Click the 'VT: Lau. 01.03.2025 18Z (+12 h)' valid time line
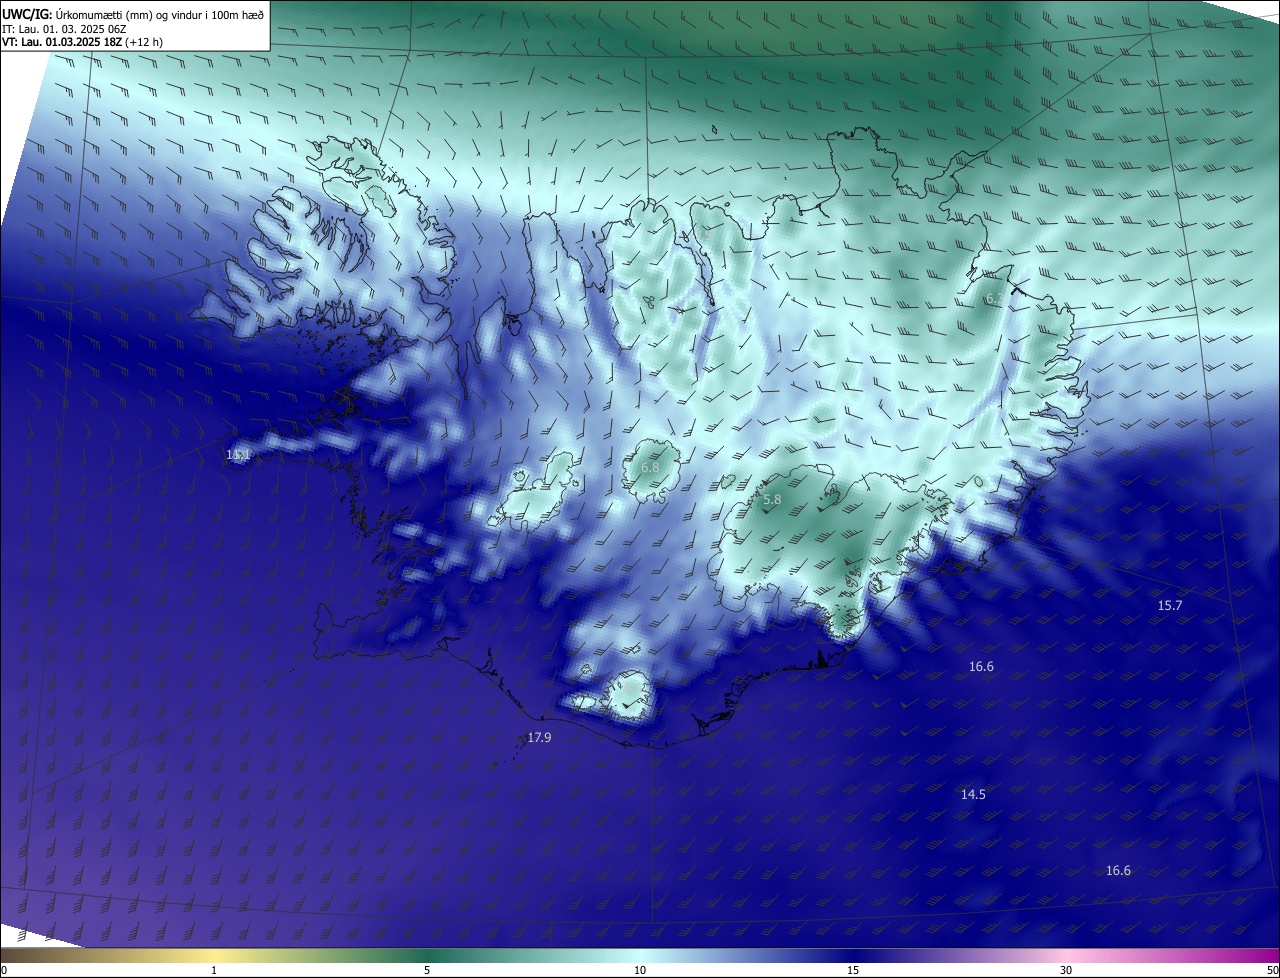This screenshot has height=978, width=1280. 82,42
